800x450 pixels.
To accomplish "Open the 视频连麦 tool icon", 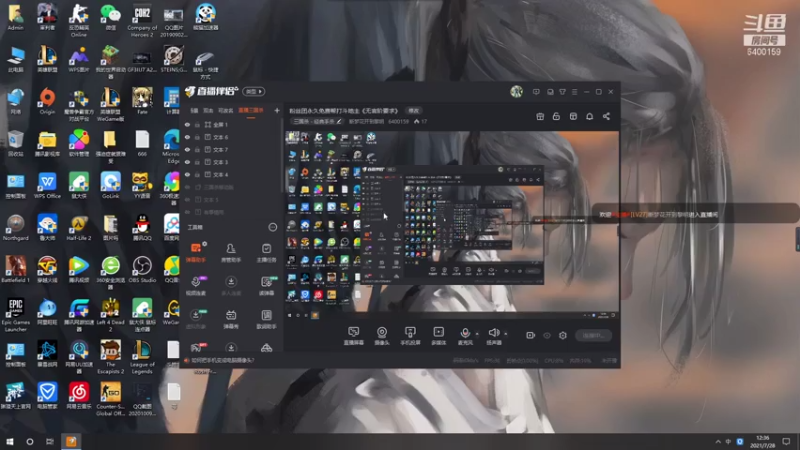I will (x=195, y=286).
